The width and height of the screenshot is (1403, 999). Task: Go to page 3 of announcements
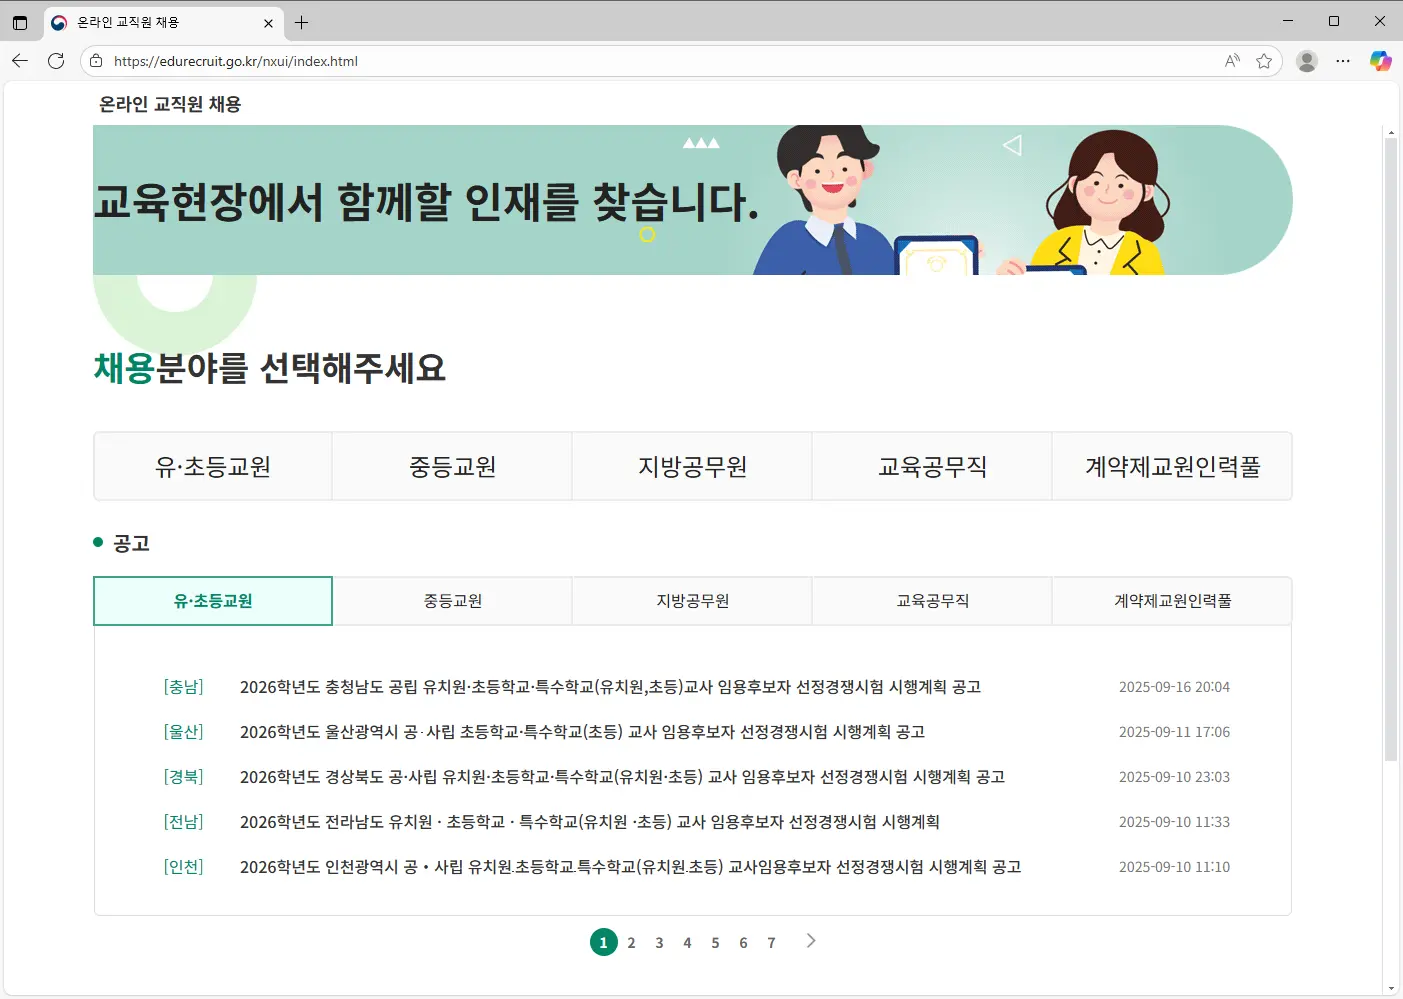click(x=659, y=943)
